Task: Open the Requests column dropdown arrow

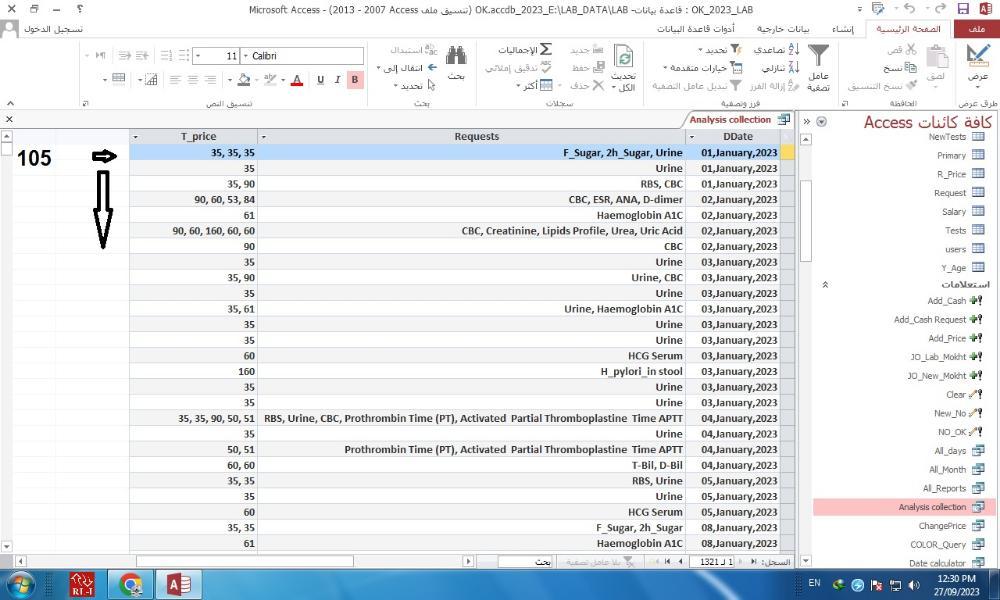Action: [x=263, y=137]
